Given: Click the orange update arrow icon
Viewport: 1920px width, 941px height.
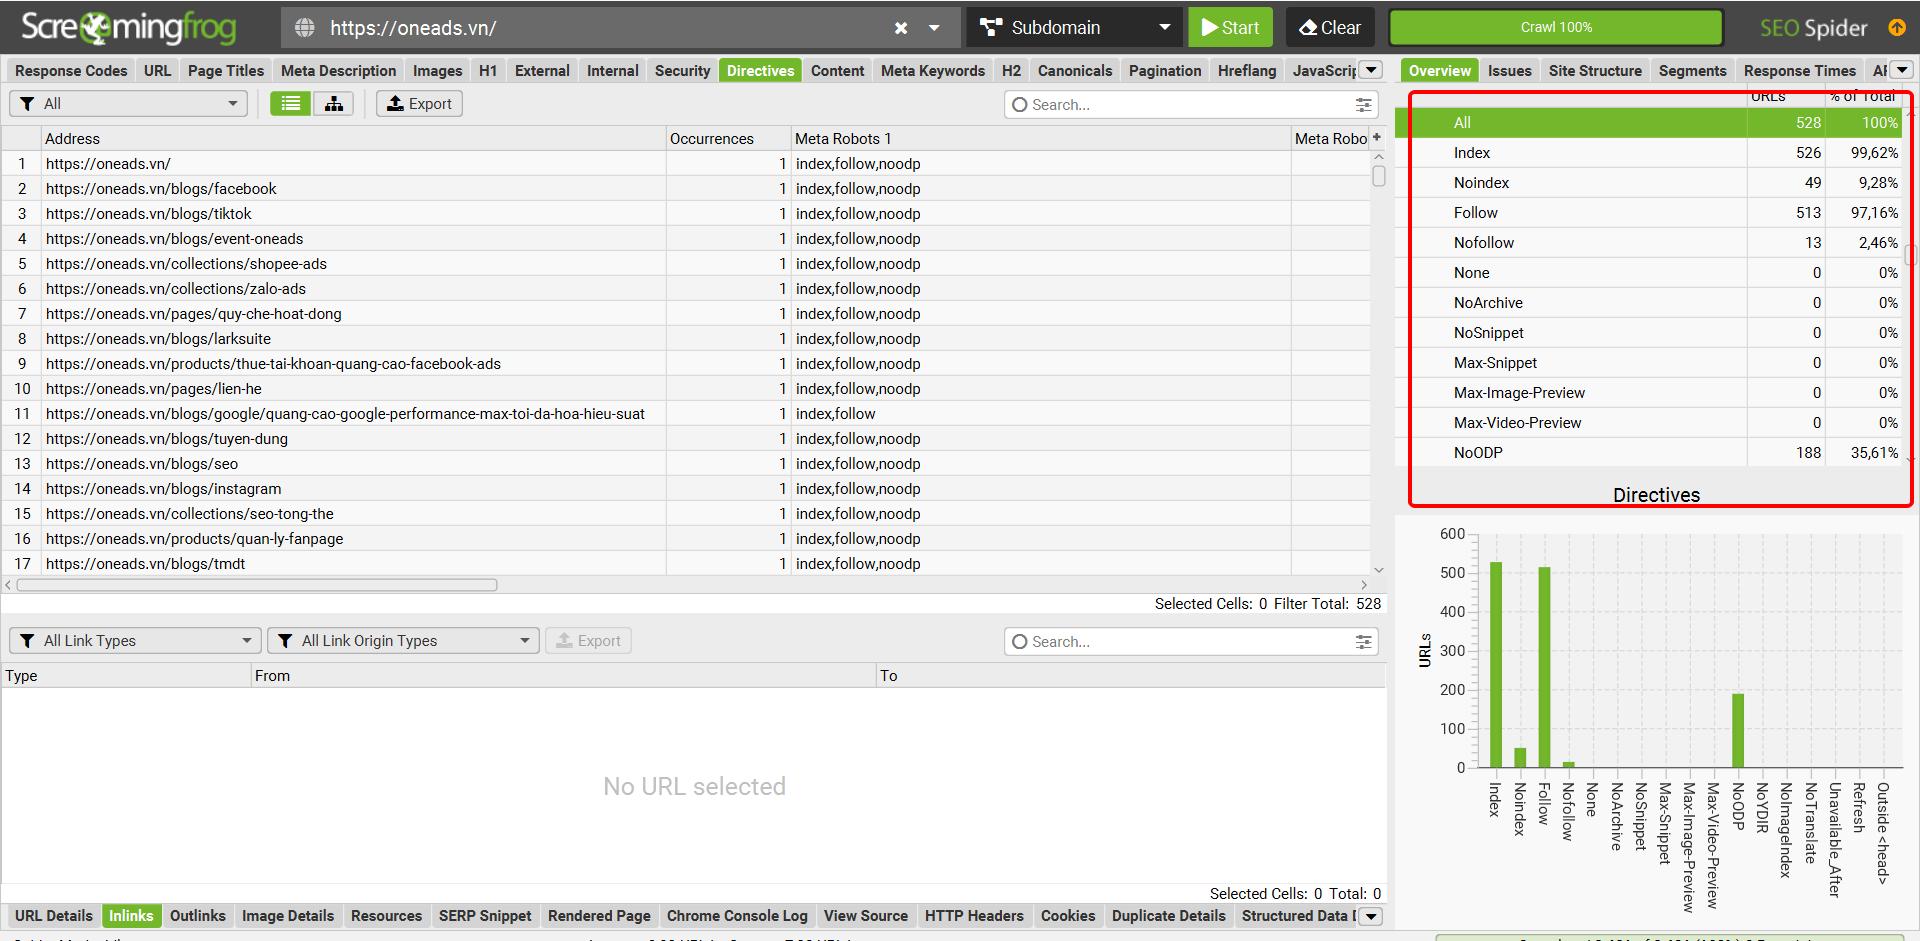Looking at the screenshot, I should (x=1896, y=27).
